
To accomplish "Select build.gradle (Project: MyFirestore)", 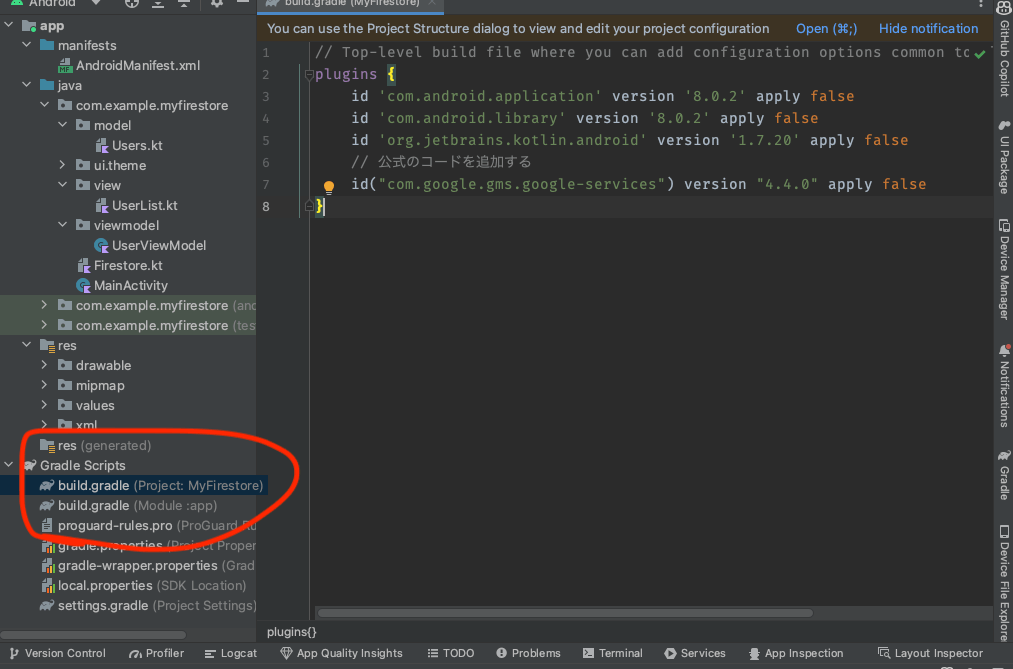I will 151,486.
